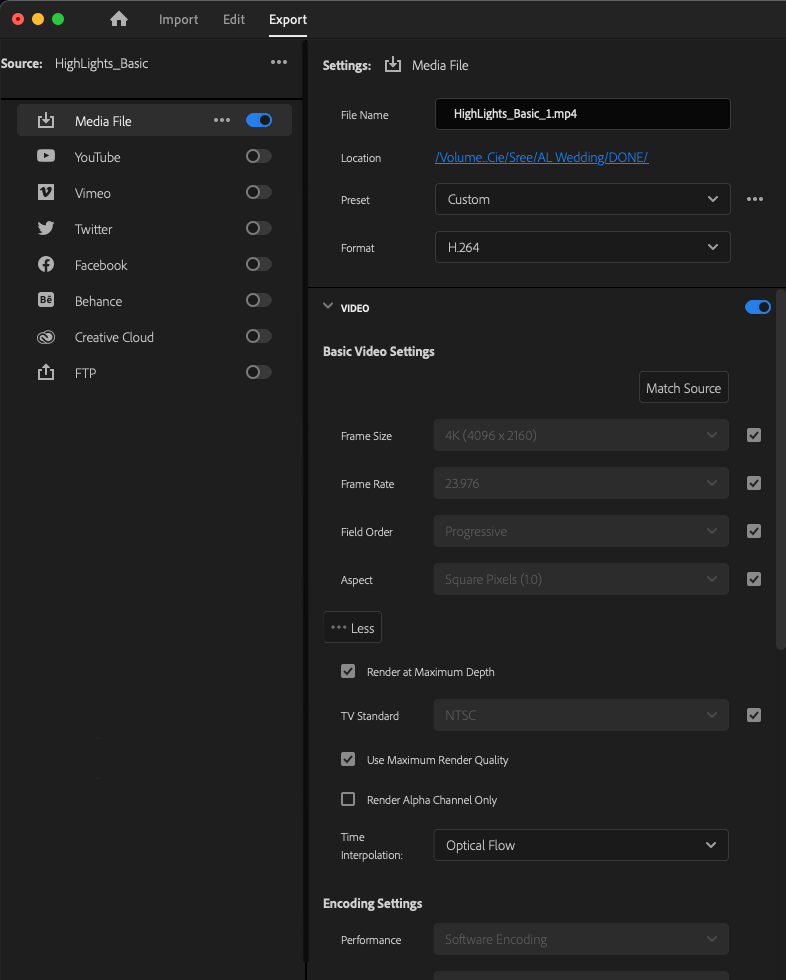Enable Creative Cloud upload toggle

pos(259,336)
